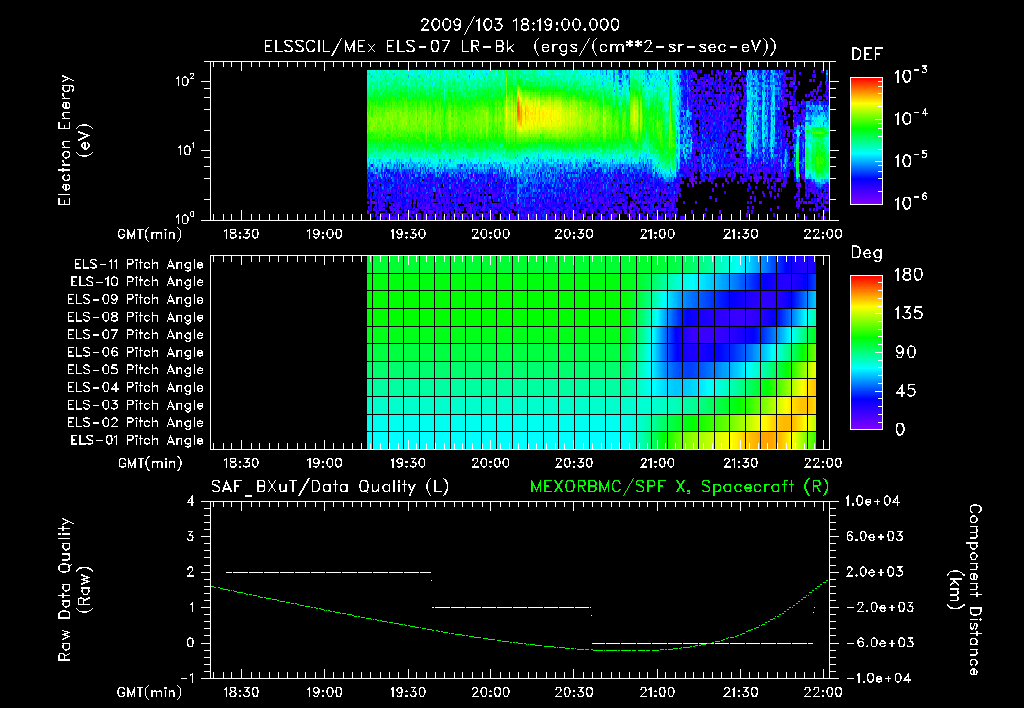Select the green "MEXORBMC/SPF X, Spacecraft (R)" label
The width and height of the screenshot is (1024, 708).
679,487
